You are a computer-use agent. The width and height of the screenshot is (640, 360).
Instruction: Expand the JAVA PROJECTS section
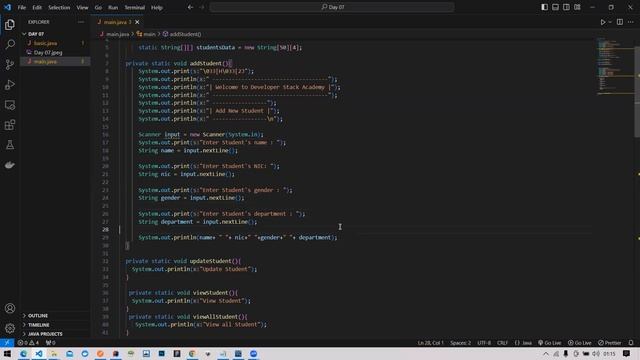point(45,334)
